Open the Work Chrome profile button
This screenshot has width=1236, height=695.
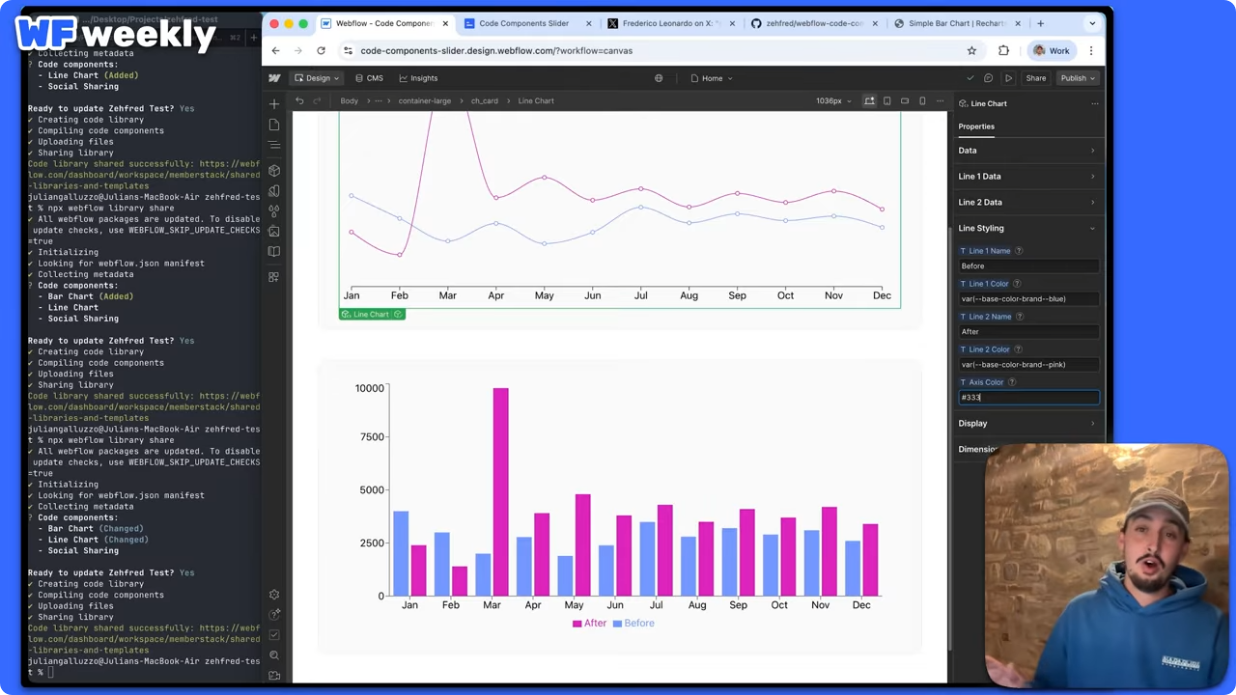[1052, 51]
